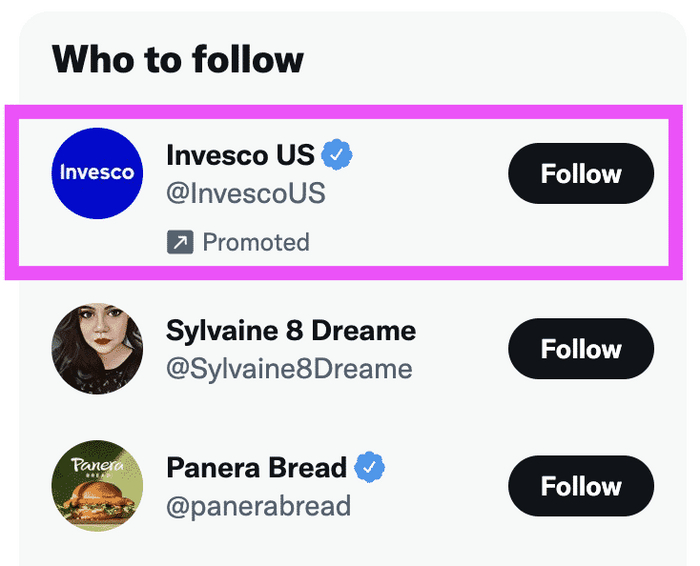Follow the Panera Bread account

point(581,486)
